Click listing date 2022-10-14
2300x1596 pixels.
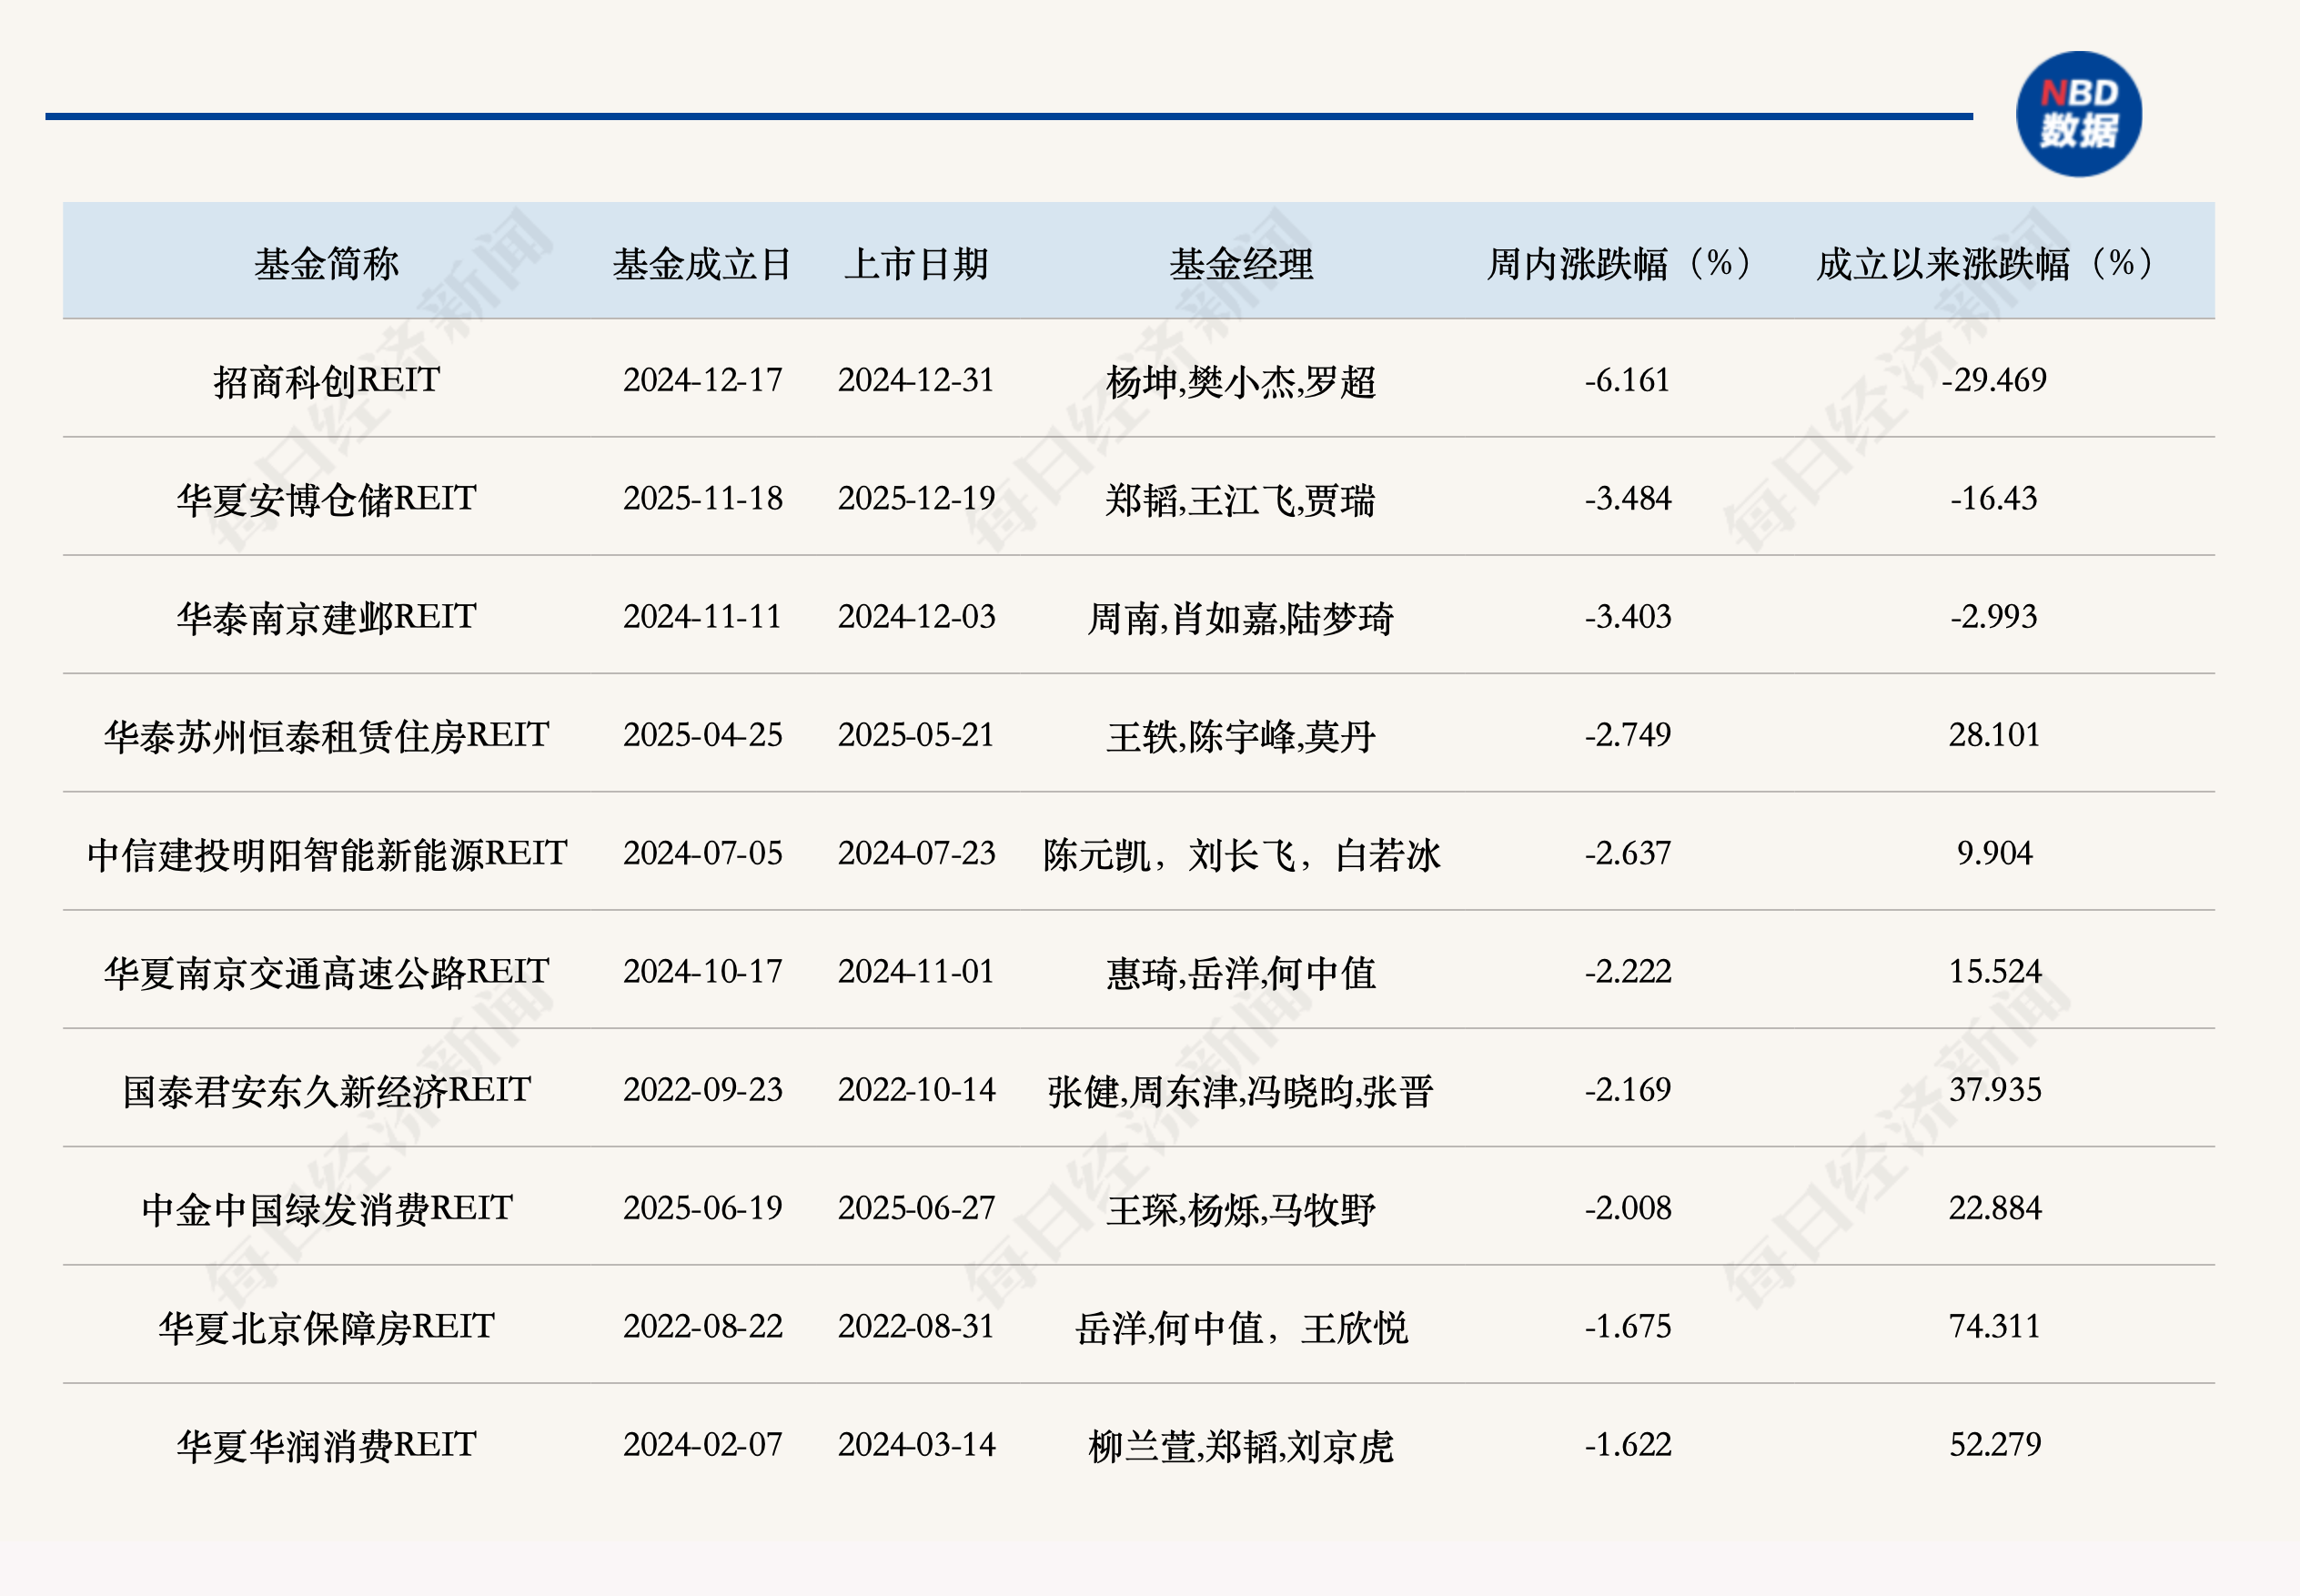click(x=916, y=1089)
